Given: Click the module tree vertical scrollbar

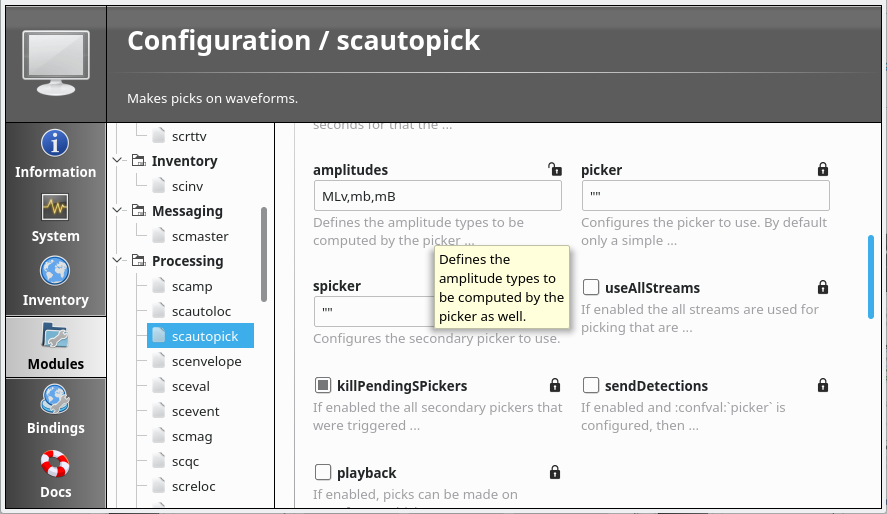Looking at the screenshot, I should 264,253.
